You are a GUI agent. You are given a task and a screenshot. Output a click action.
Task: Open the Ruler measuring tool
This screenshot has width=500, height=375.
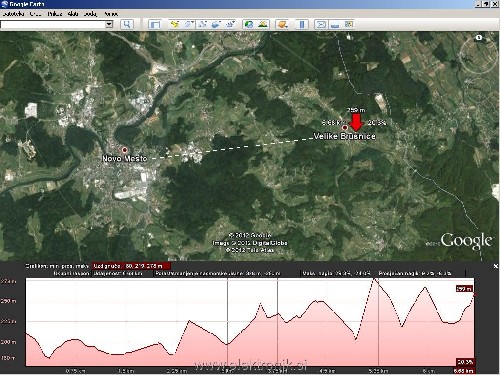(302, 24)
